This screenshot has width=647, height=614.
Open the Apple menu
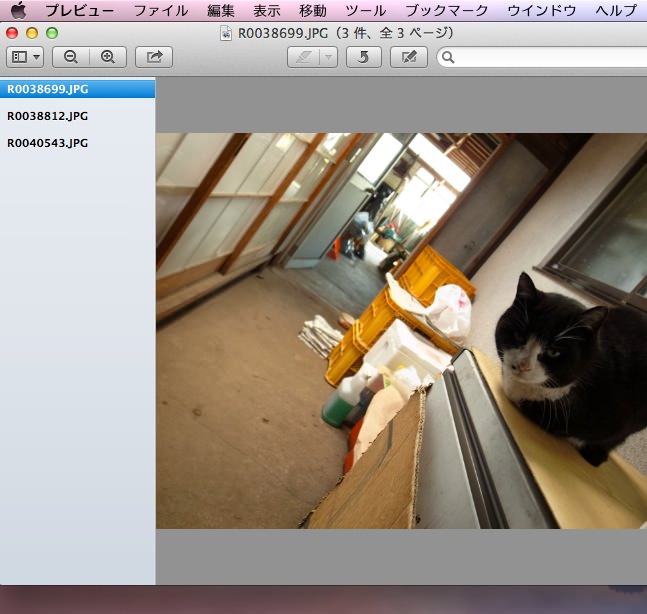(x=18, y=10)
